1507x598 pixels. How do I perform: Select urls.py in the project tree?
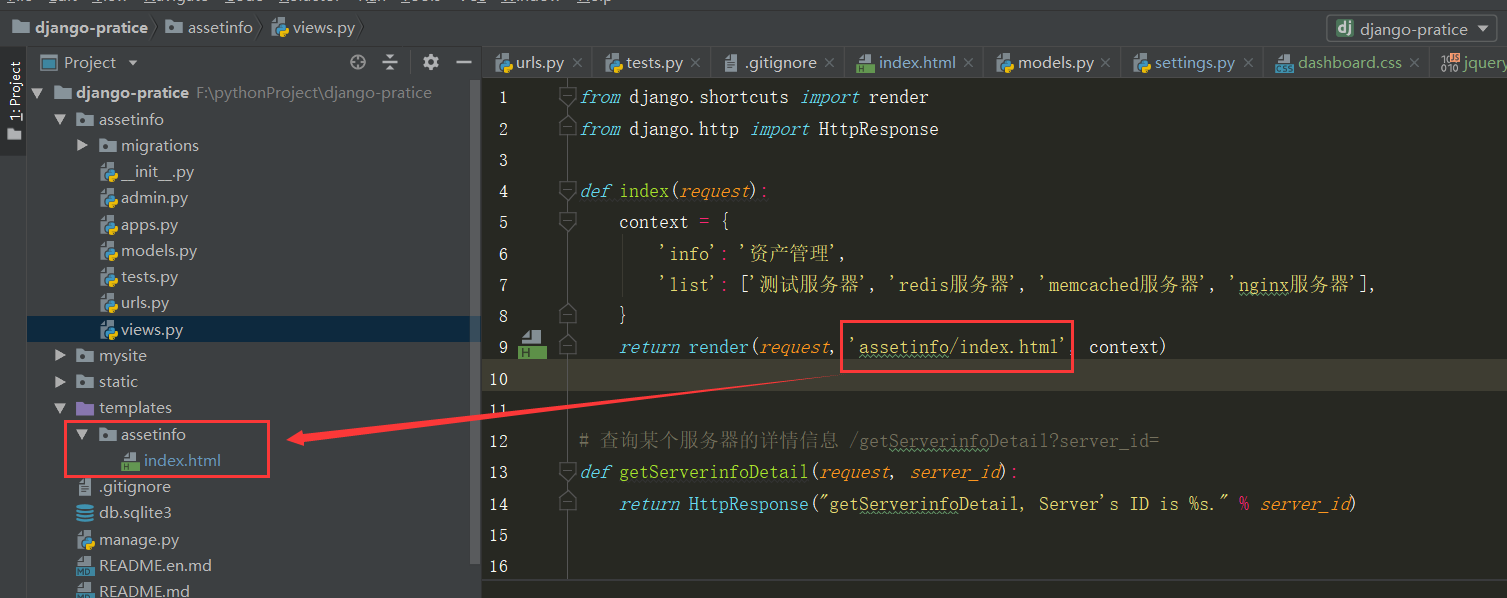point(145,303)
